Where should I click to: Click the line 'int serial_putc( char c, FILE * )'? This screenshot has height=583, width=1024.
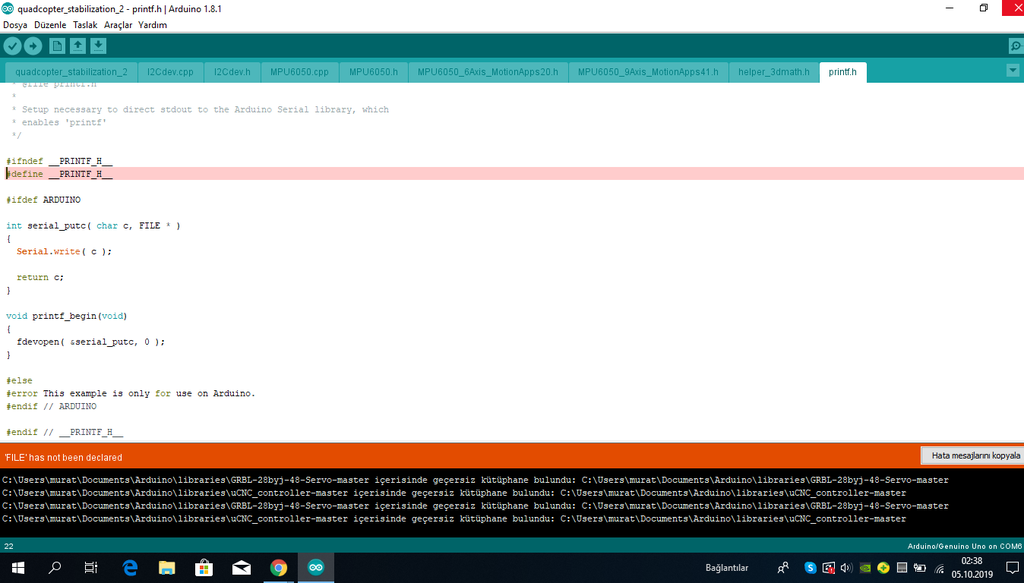coord(93,226)
